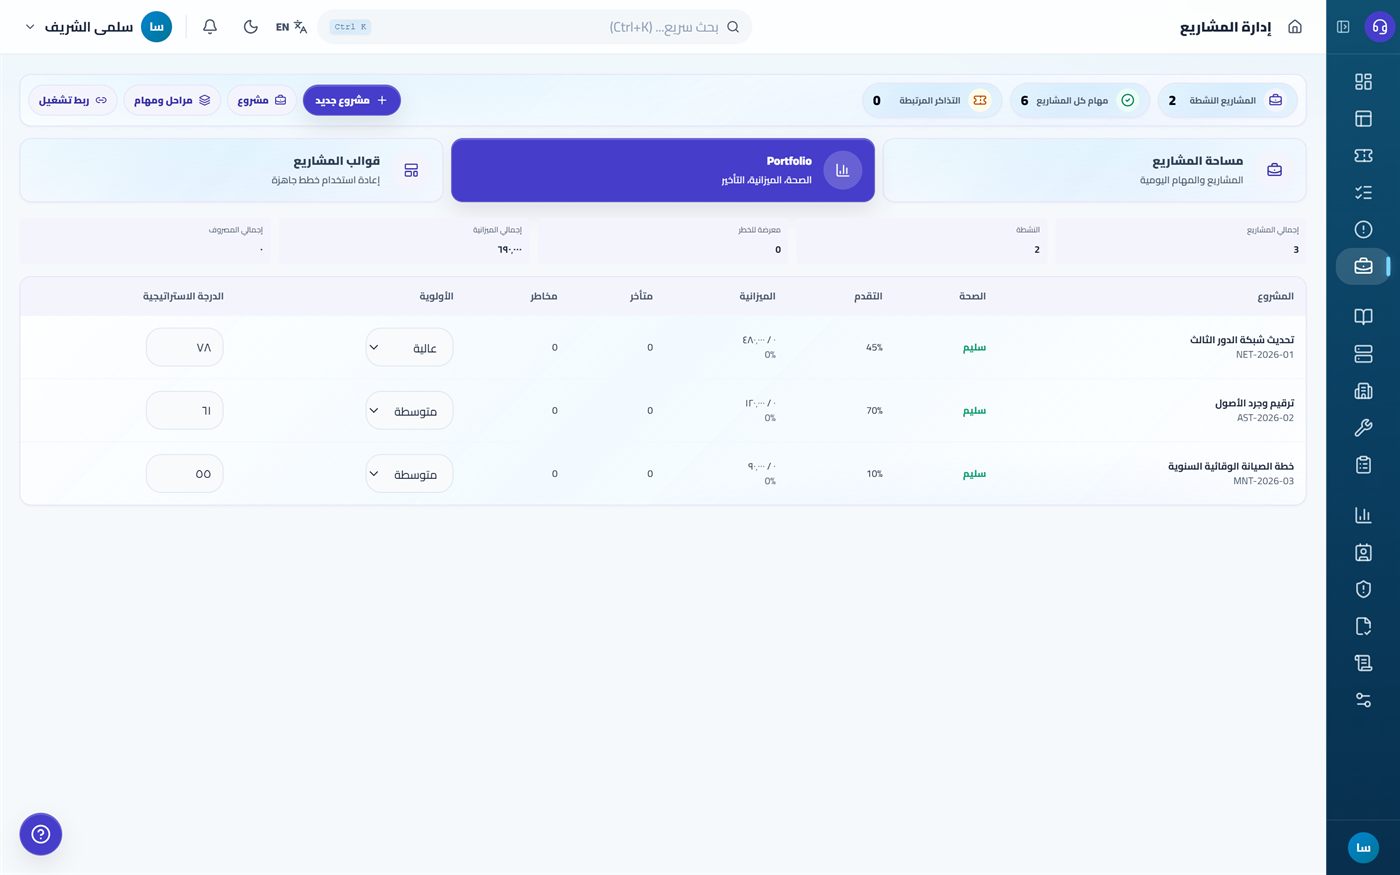The height and width of the screenshot is (875, 1400).
Task: Open the contact badge icon in sidebar
Action: [x=1363, y=552]
